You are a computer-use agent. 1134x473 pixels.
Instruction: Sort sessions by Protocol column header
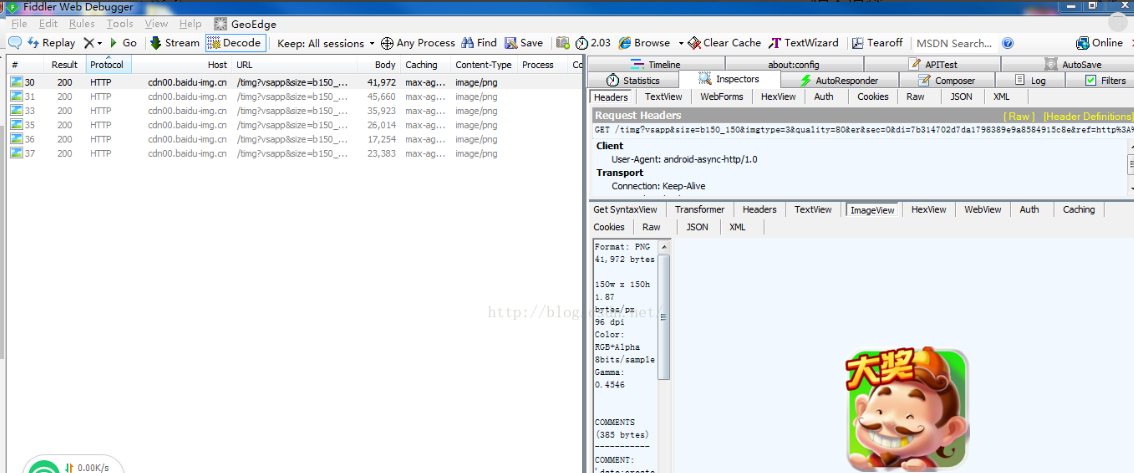tap(107, 64)
